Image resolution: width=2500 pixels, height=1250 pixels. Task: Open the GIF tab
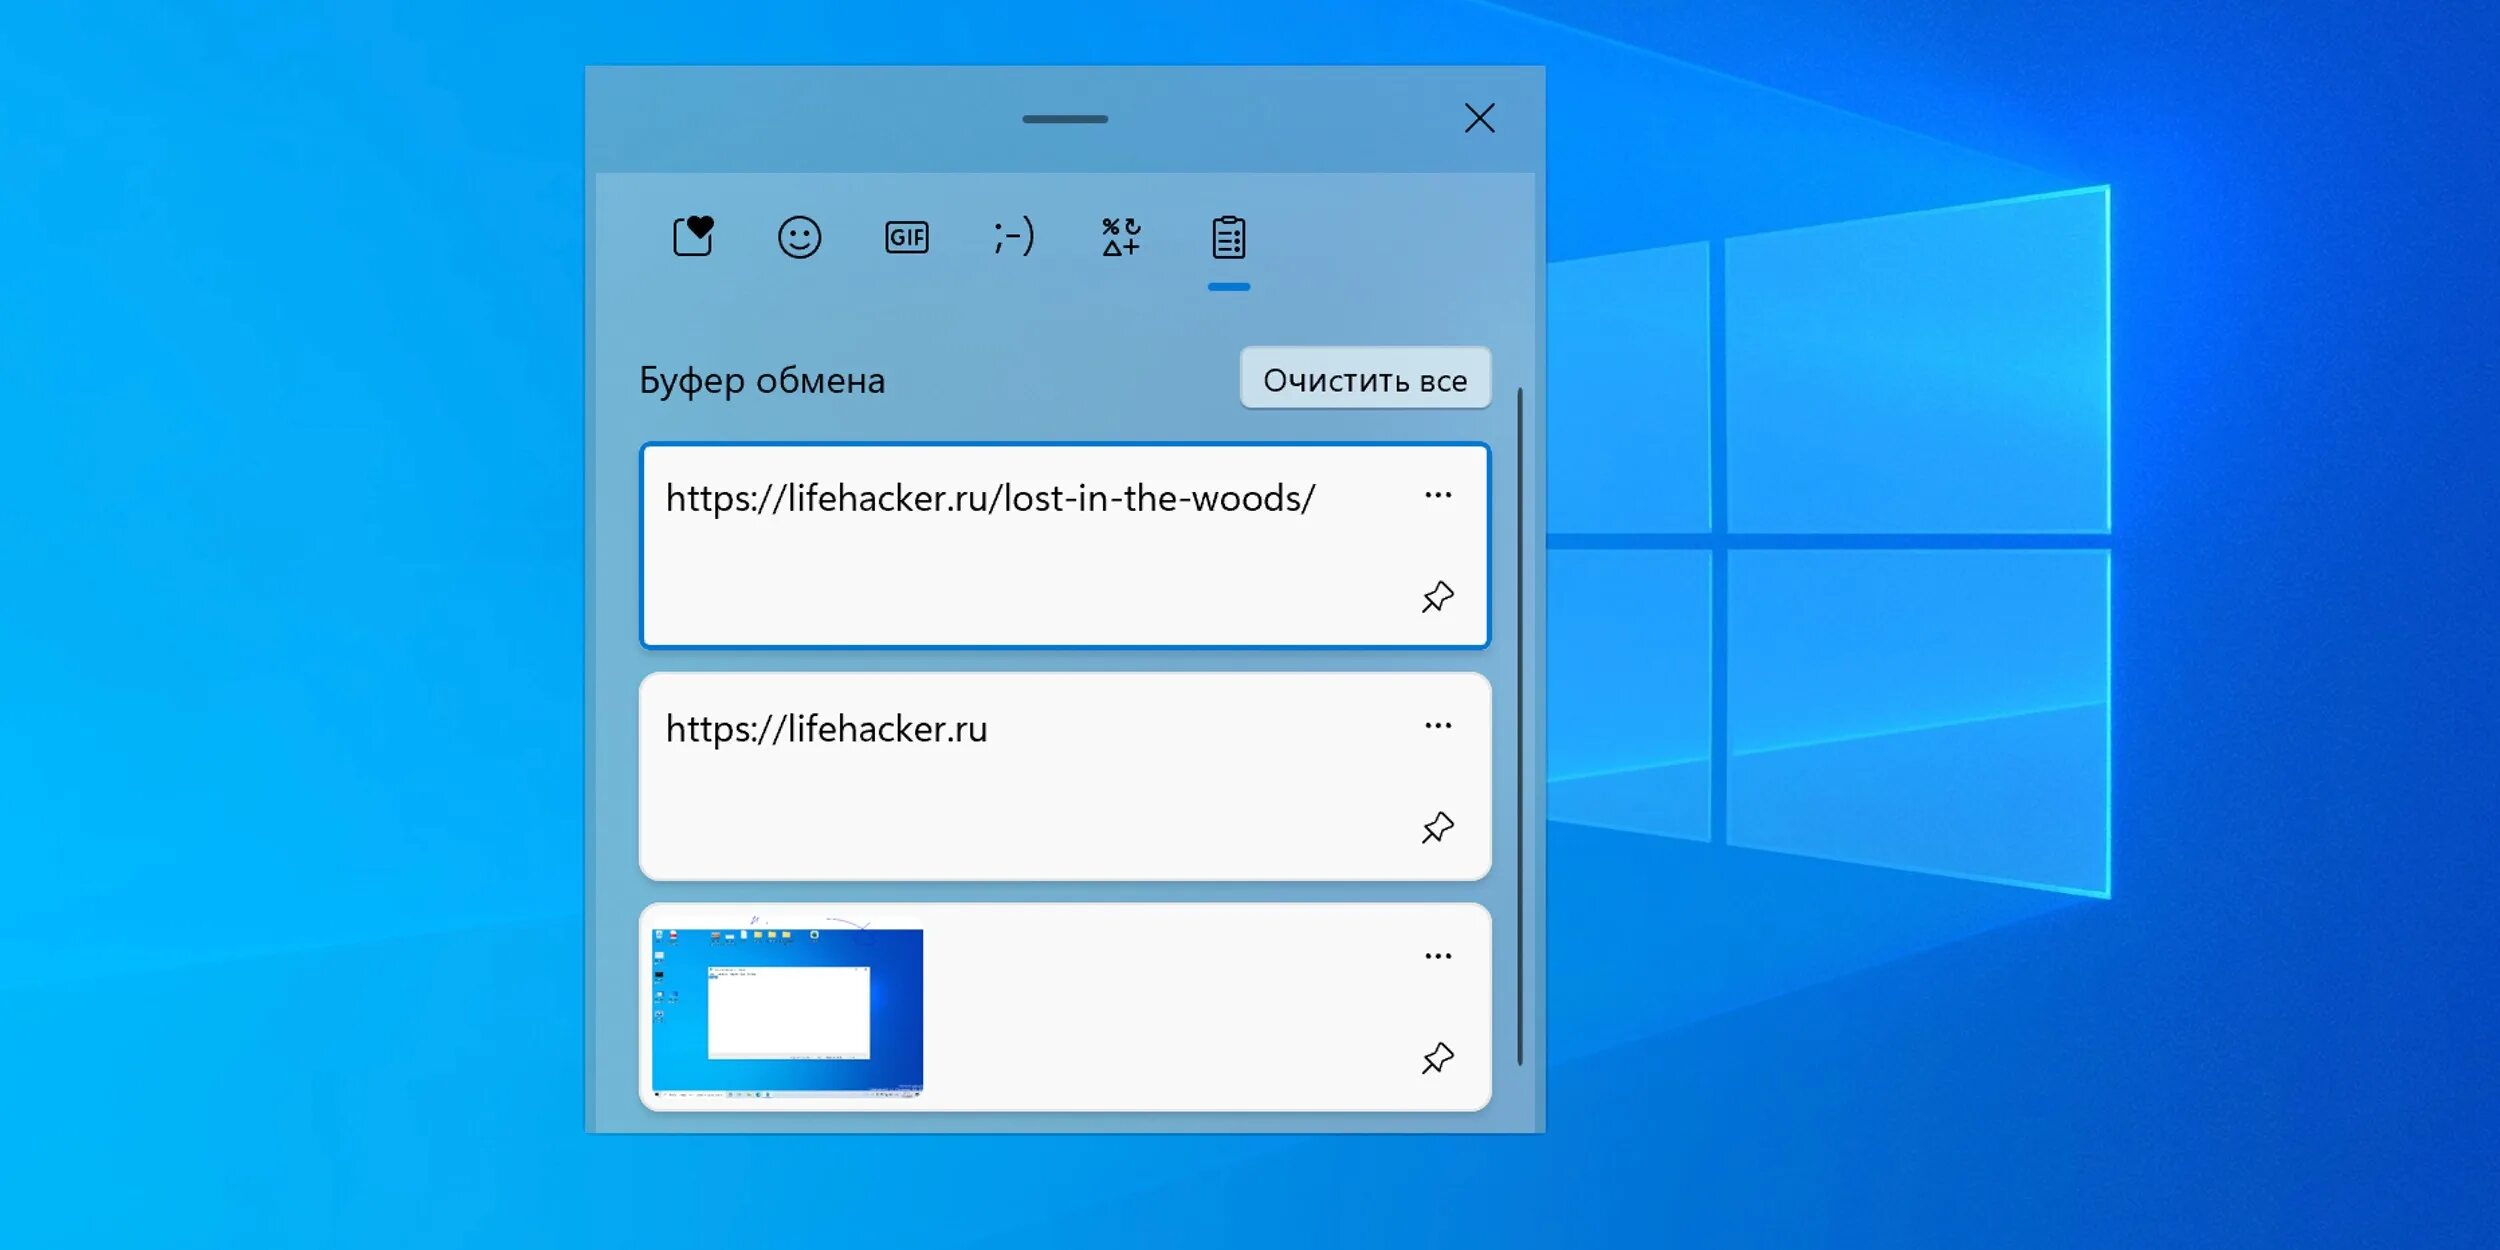pyautogui.click(x=906, y=237)
